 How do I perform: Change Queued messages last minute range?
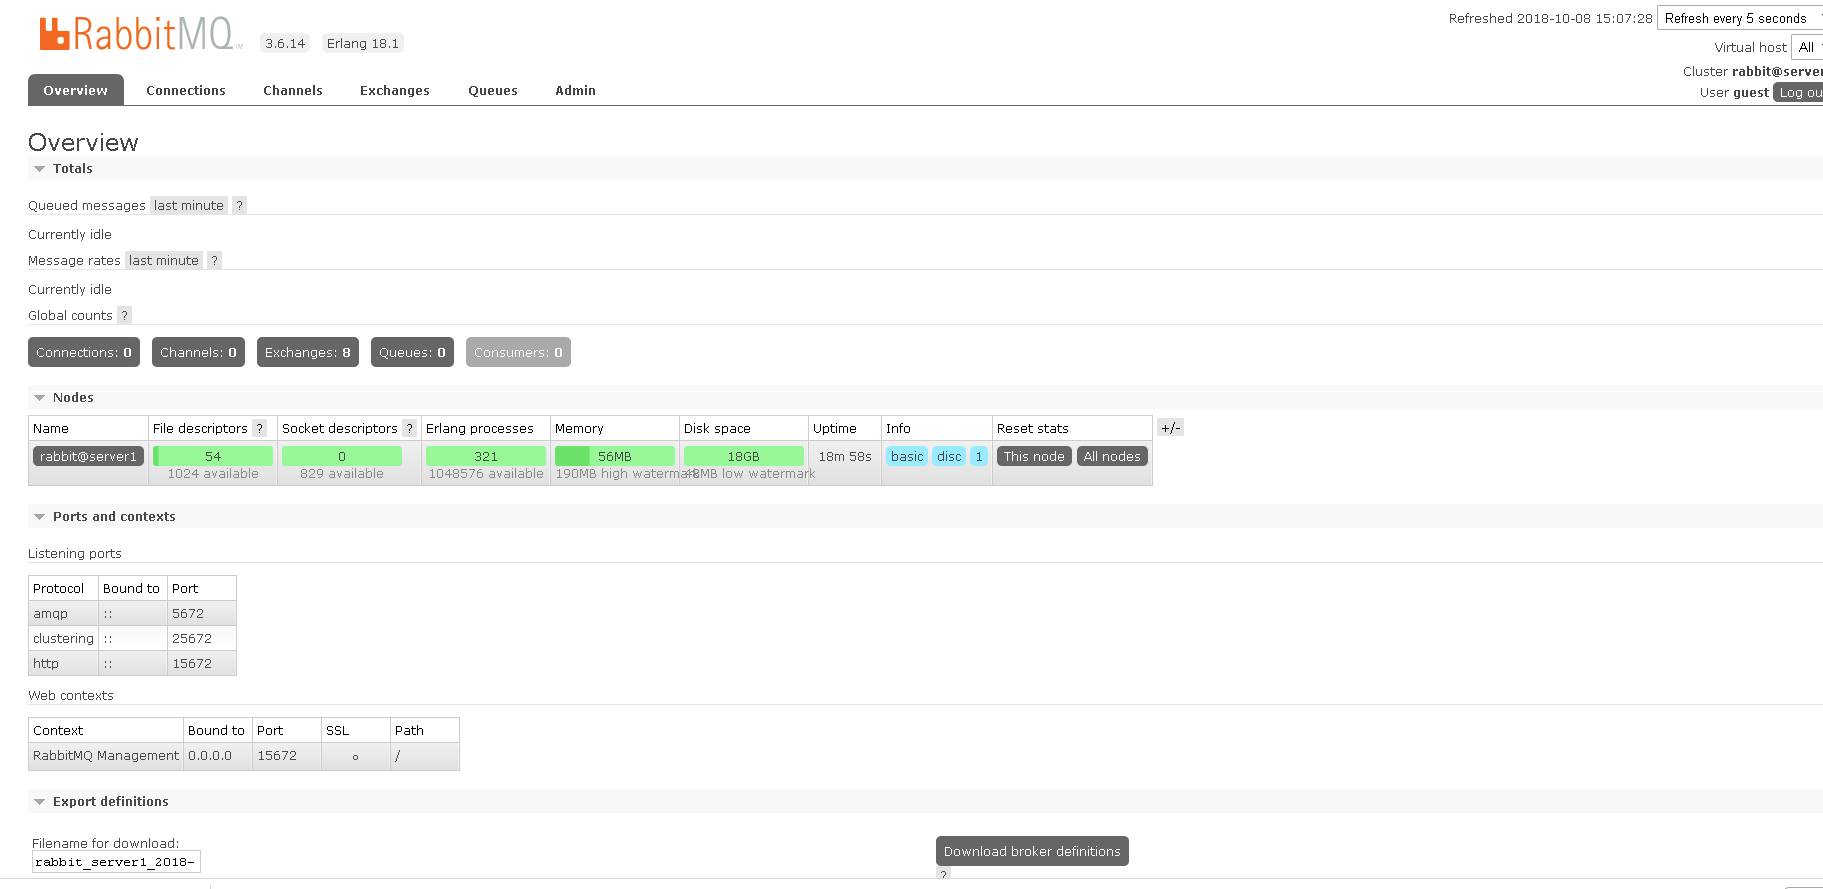pos(189,205)
